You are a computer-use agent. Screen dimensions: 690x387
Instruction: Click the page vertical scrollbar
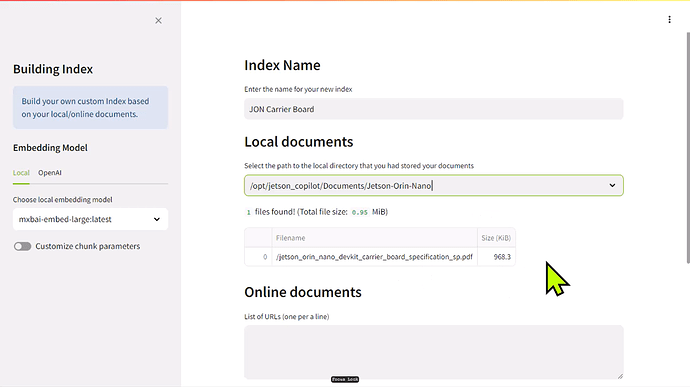[687, 147]
